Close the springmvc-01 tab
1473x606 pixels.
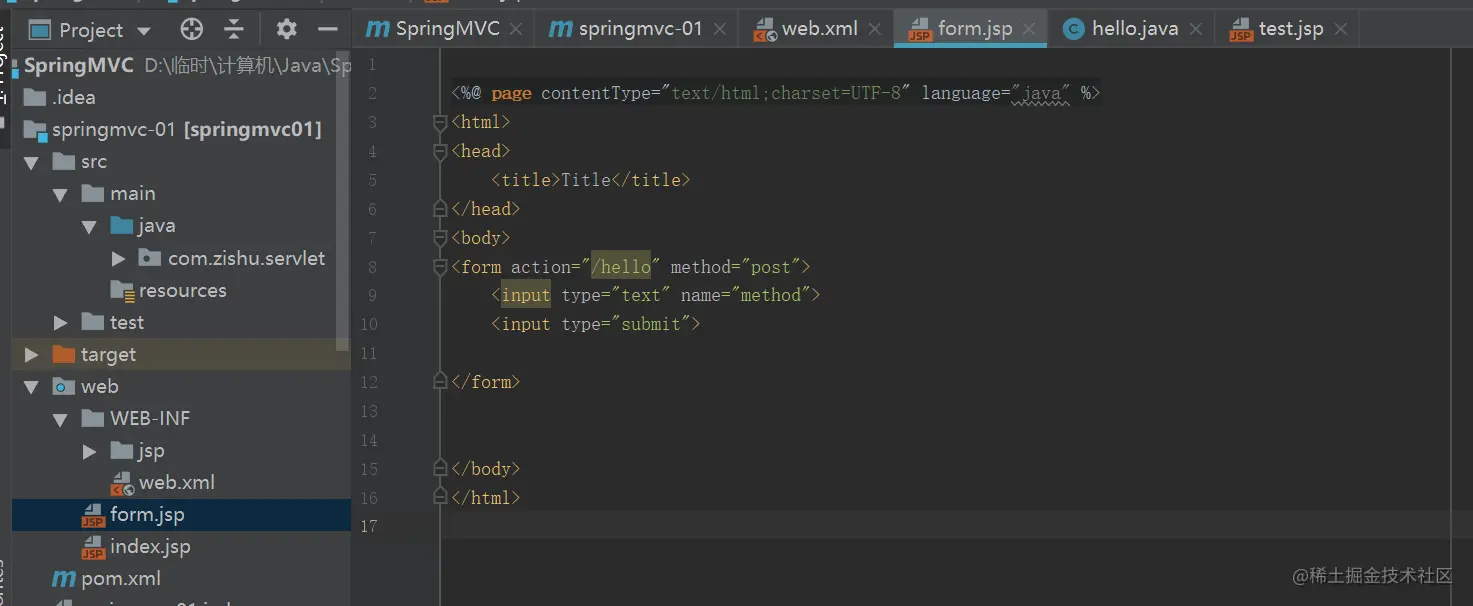tap(719, 30)
